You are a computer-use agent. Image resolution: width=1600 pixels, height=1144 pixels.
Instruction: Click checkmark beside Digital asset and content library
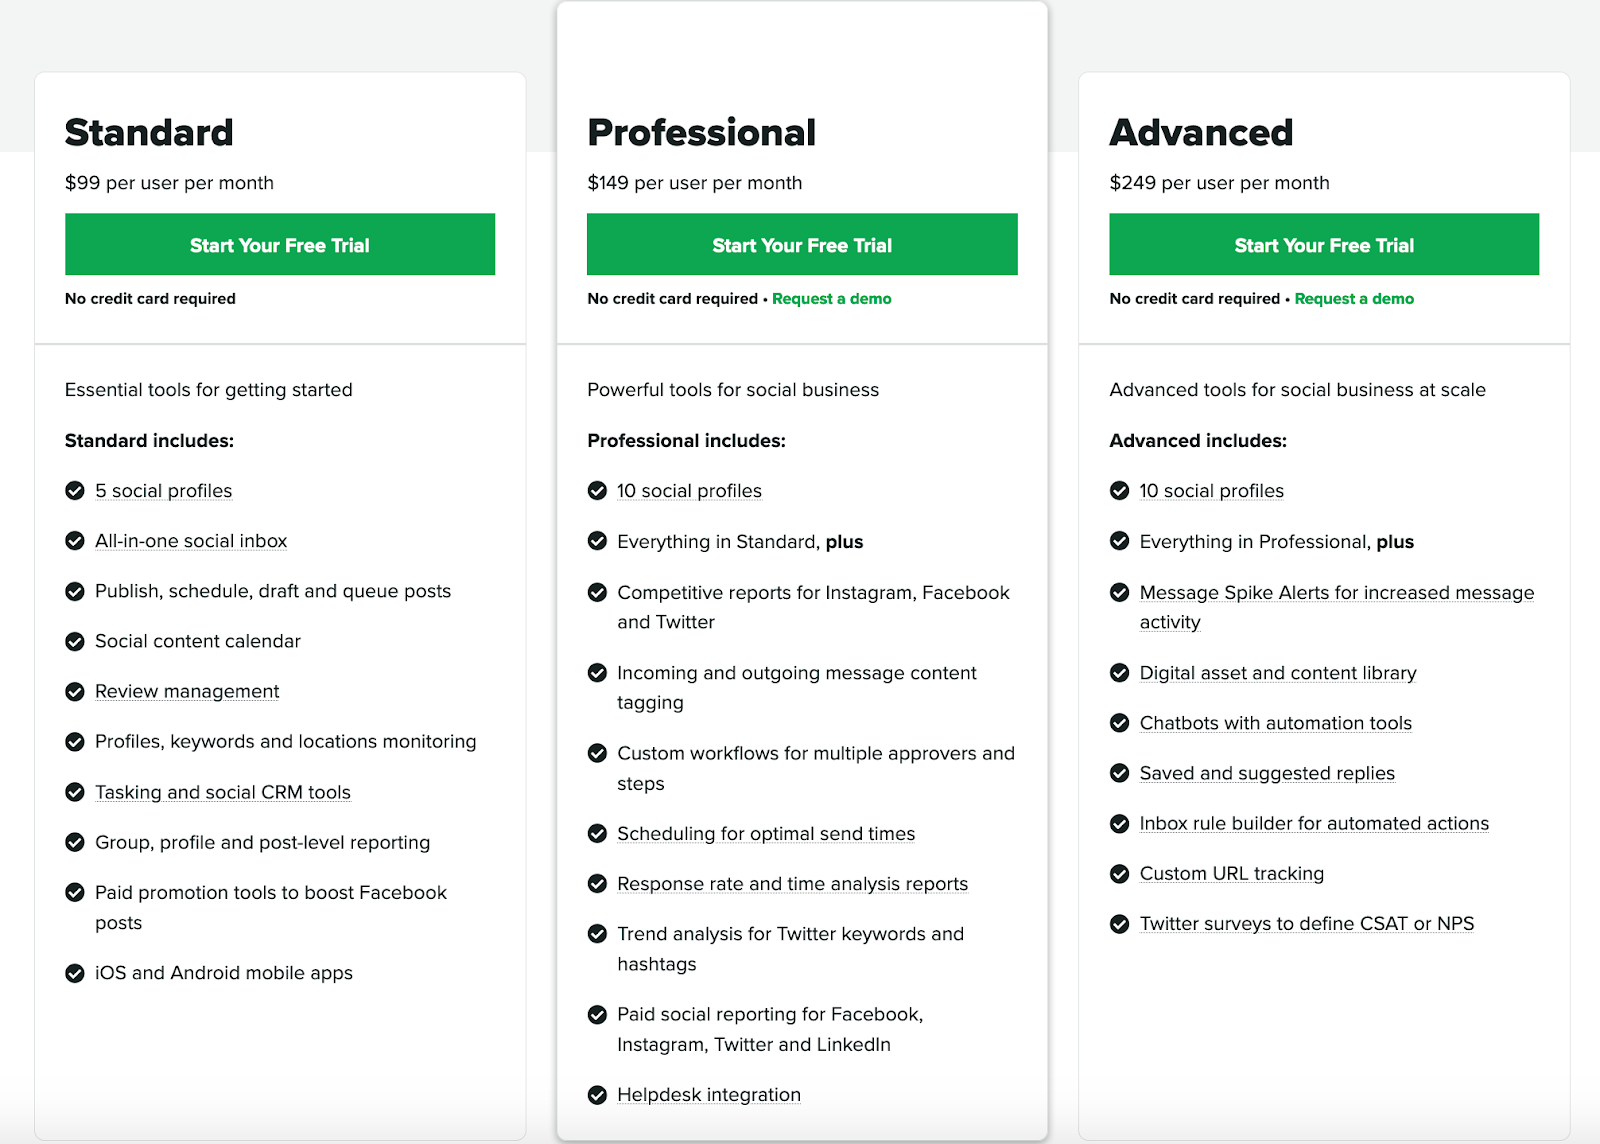(x=1120, y=673)
